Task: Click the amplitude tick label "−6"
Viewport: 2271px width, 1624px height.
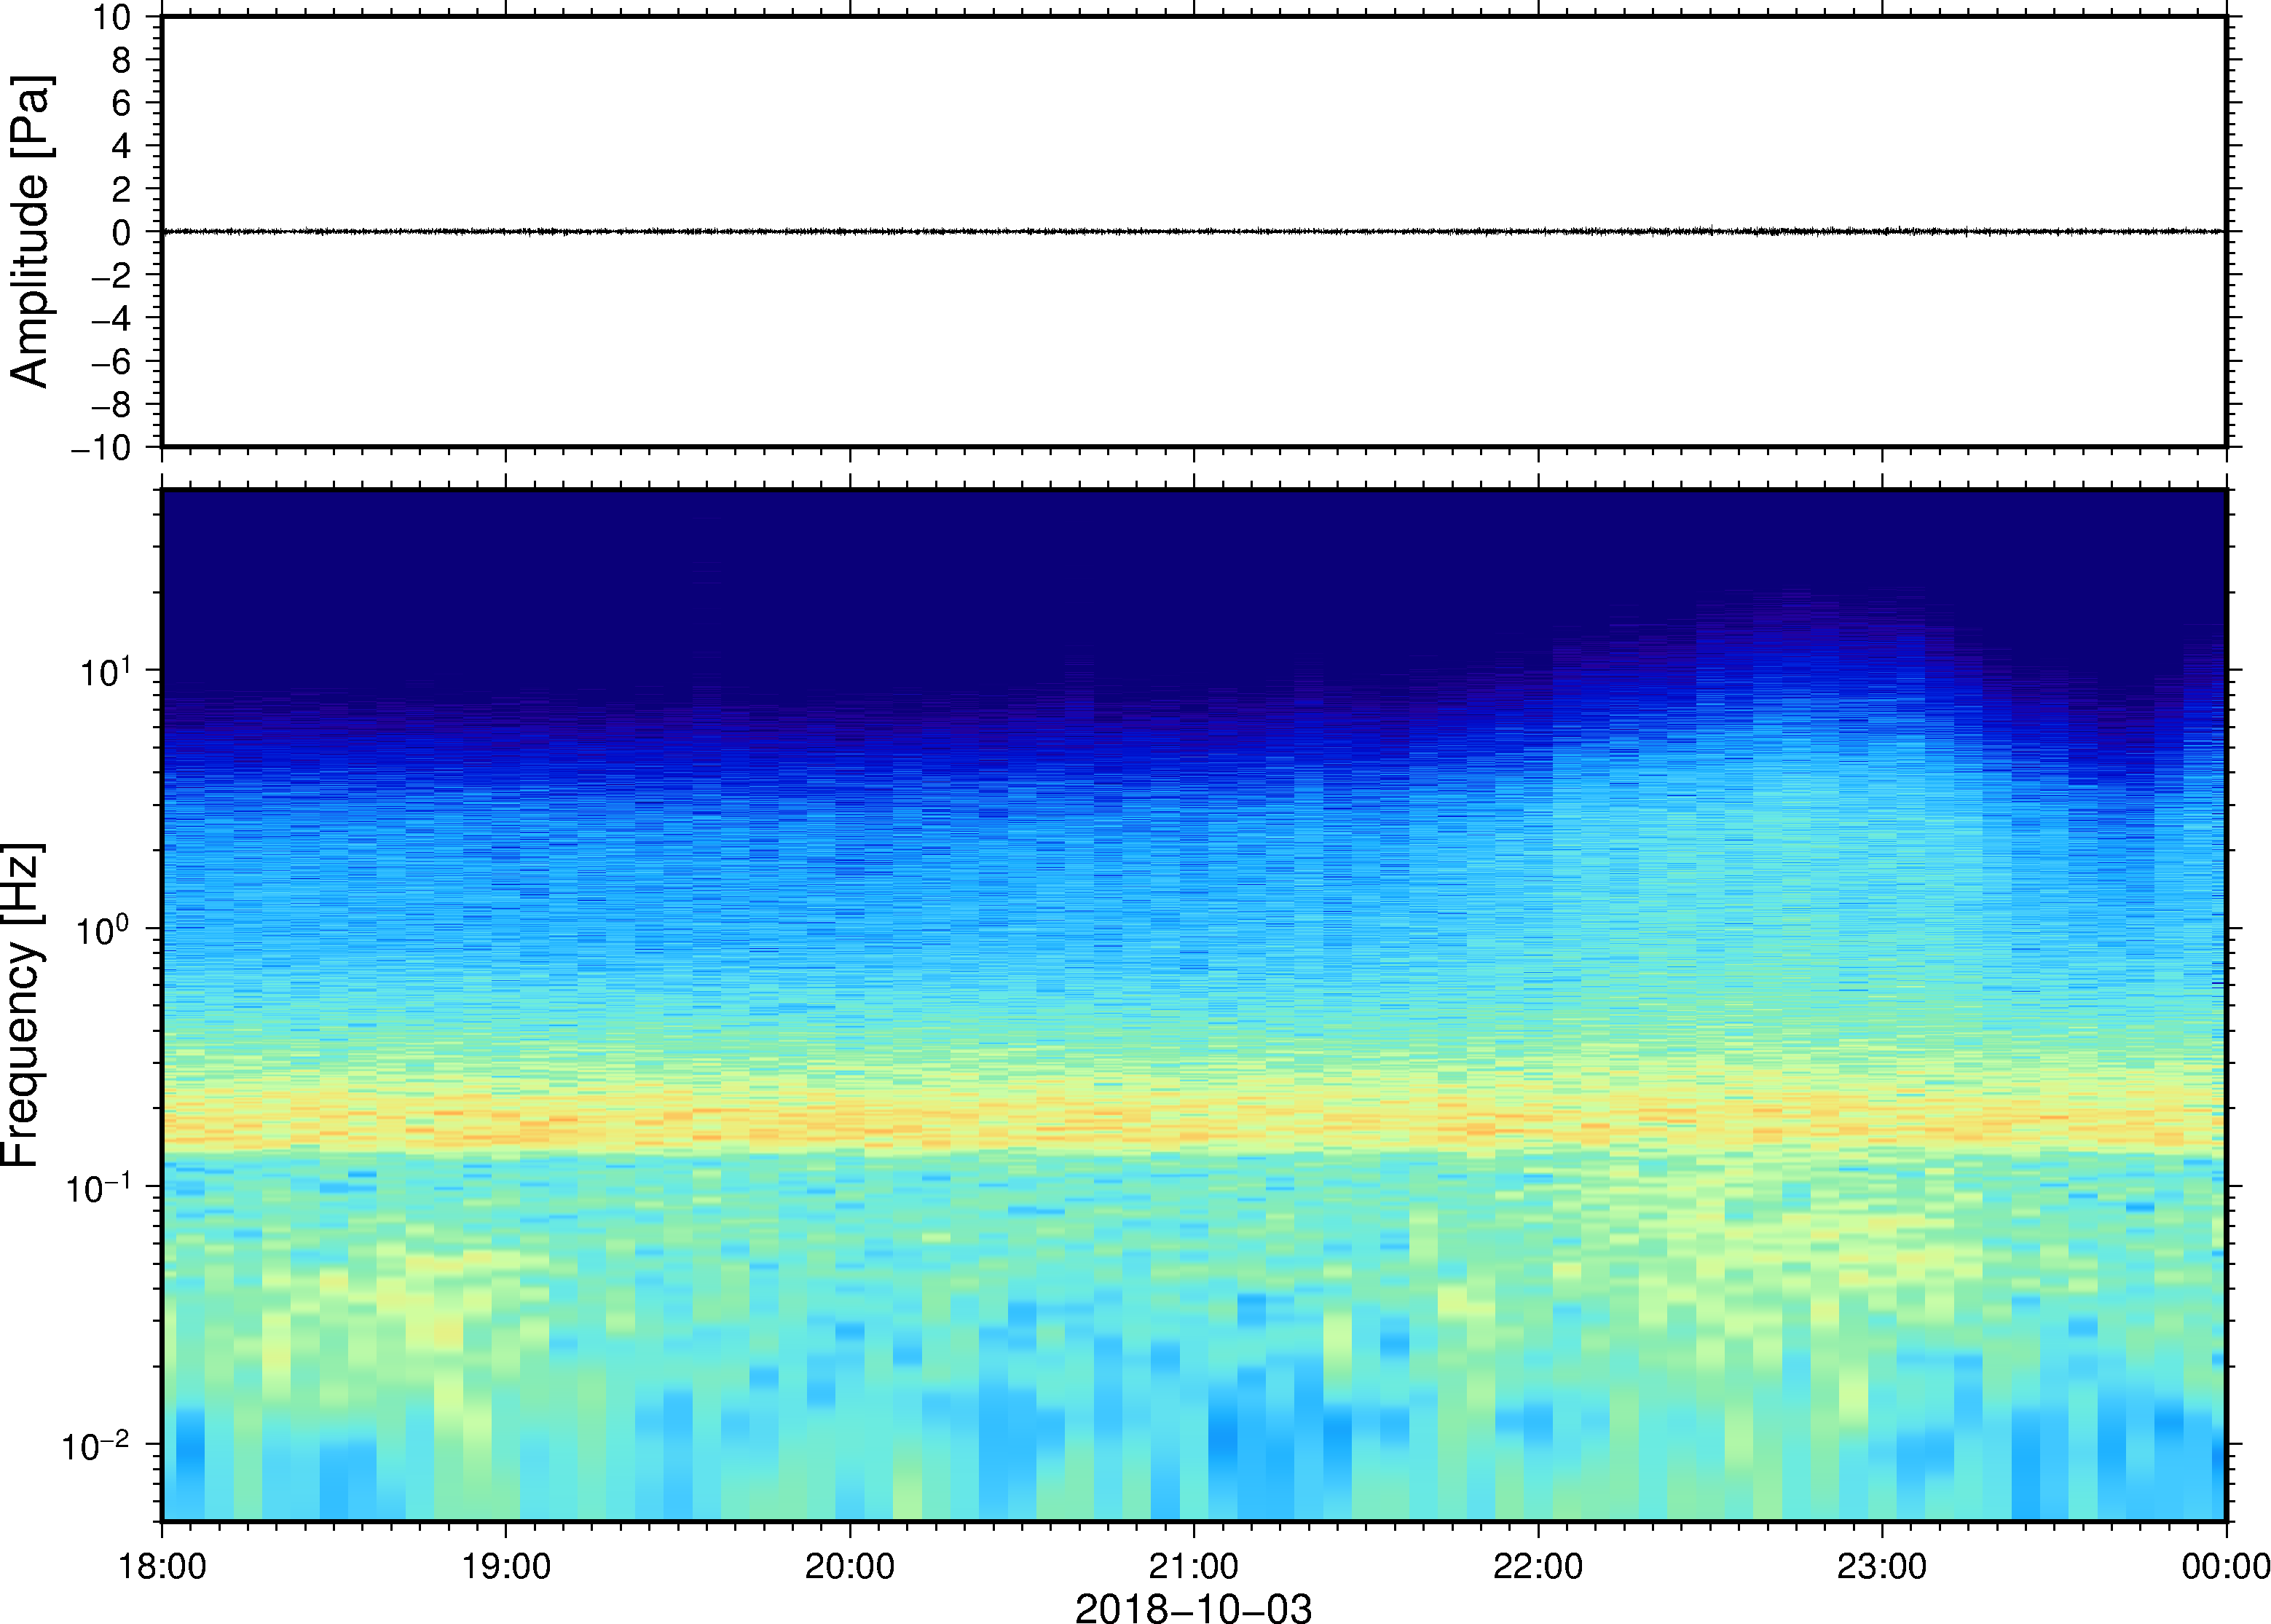Action: (111, 361)
